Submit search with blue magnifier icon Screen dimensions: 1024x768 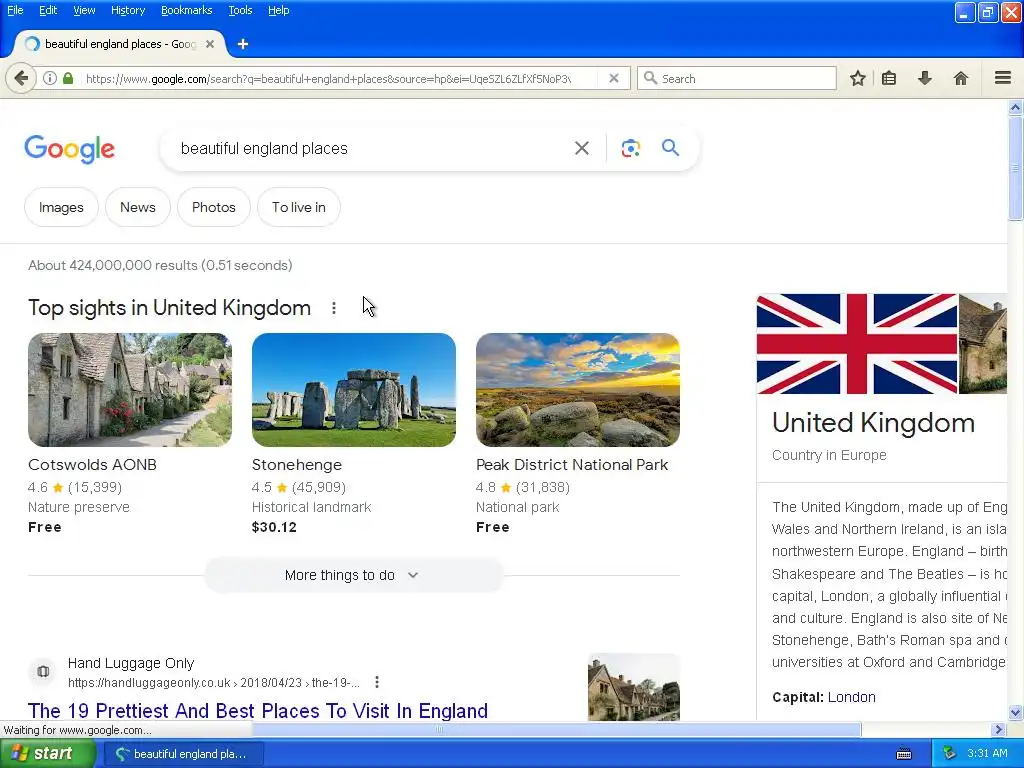(670, 148)
